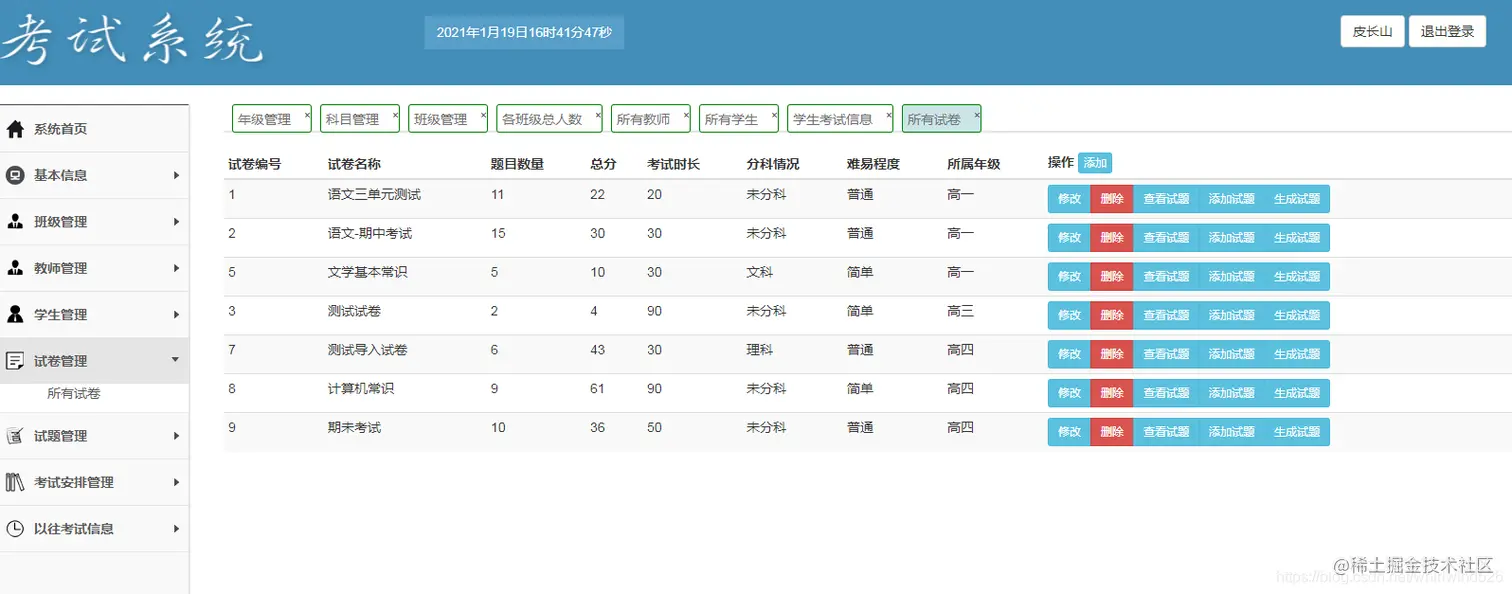
Task: Click 添加试题 for 文学基本常识
Action: (x=1231, y=276)
